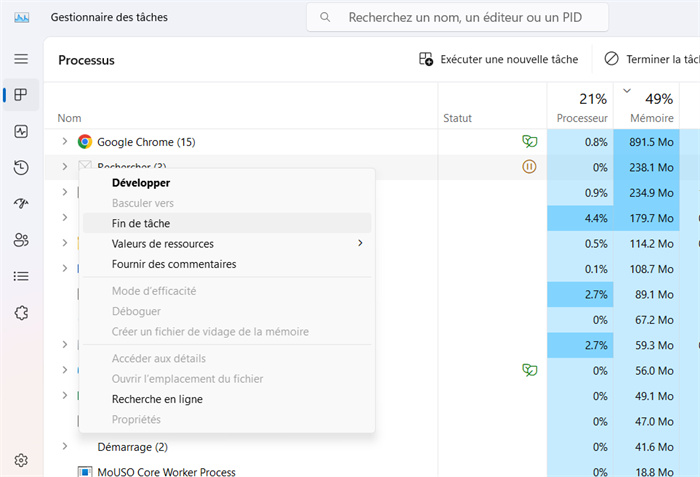Expand the Rechercher process group
This screenshot has height=477, width=700.
(x=65, y=167)
